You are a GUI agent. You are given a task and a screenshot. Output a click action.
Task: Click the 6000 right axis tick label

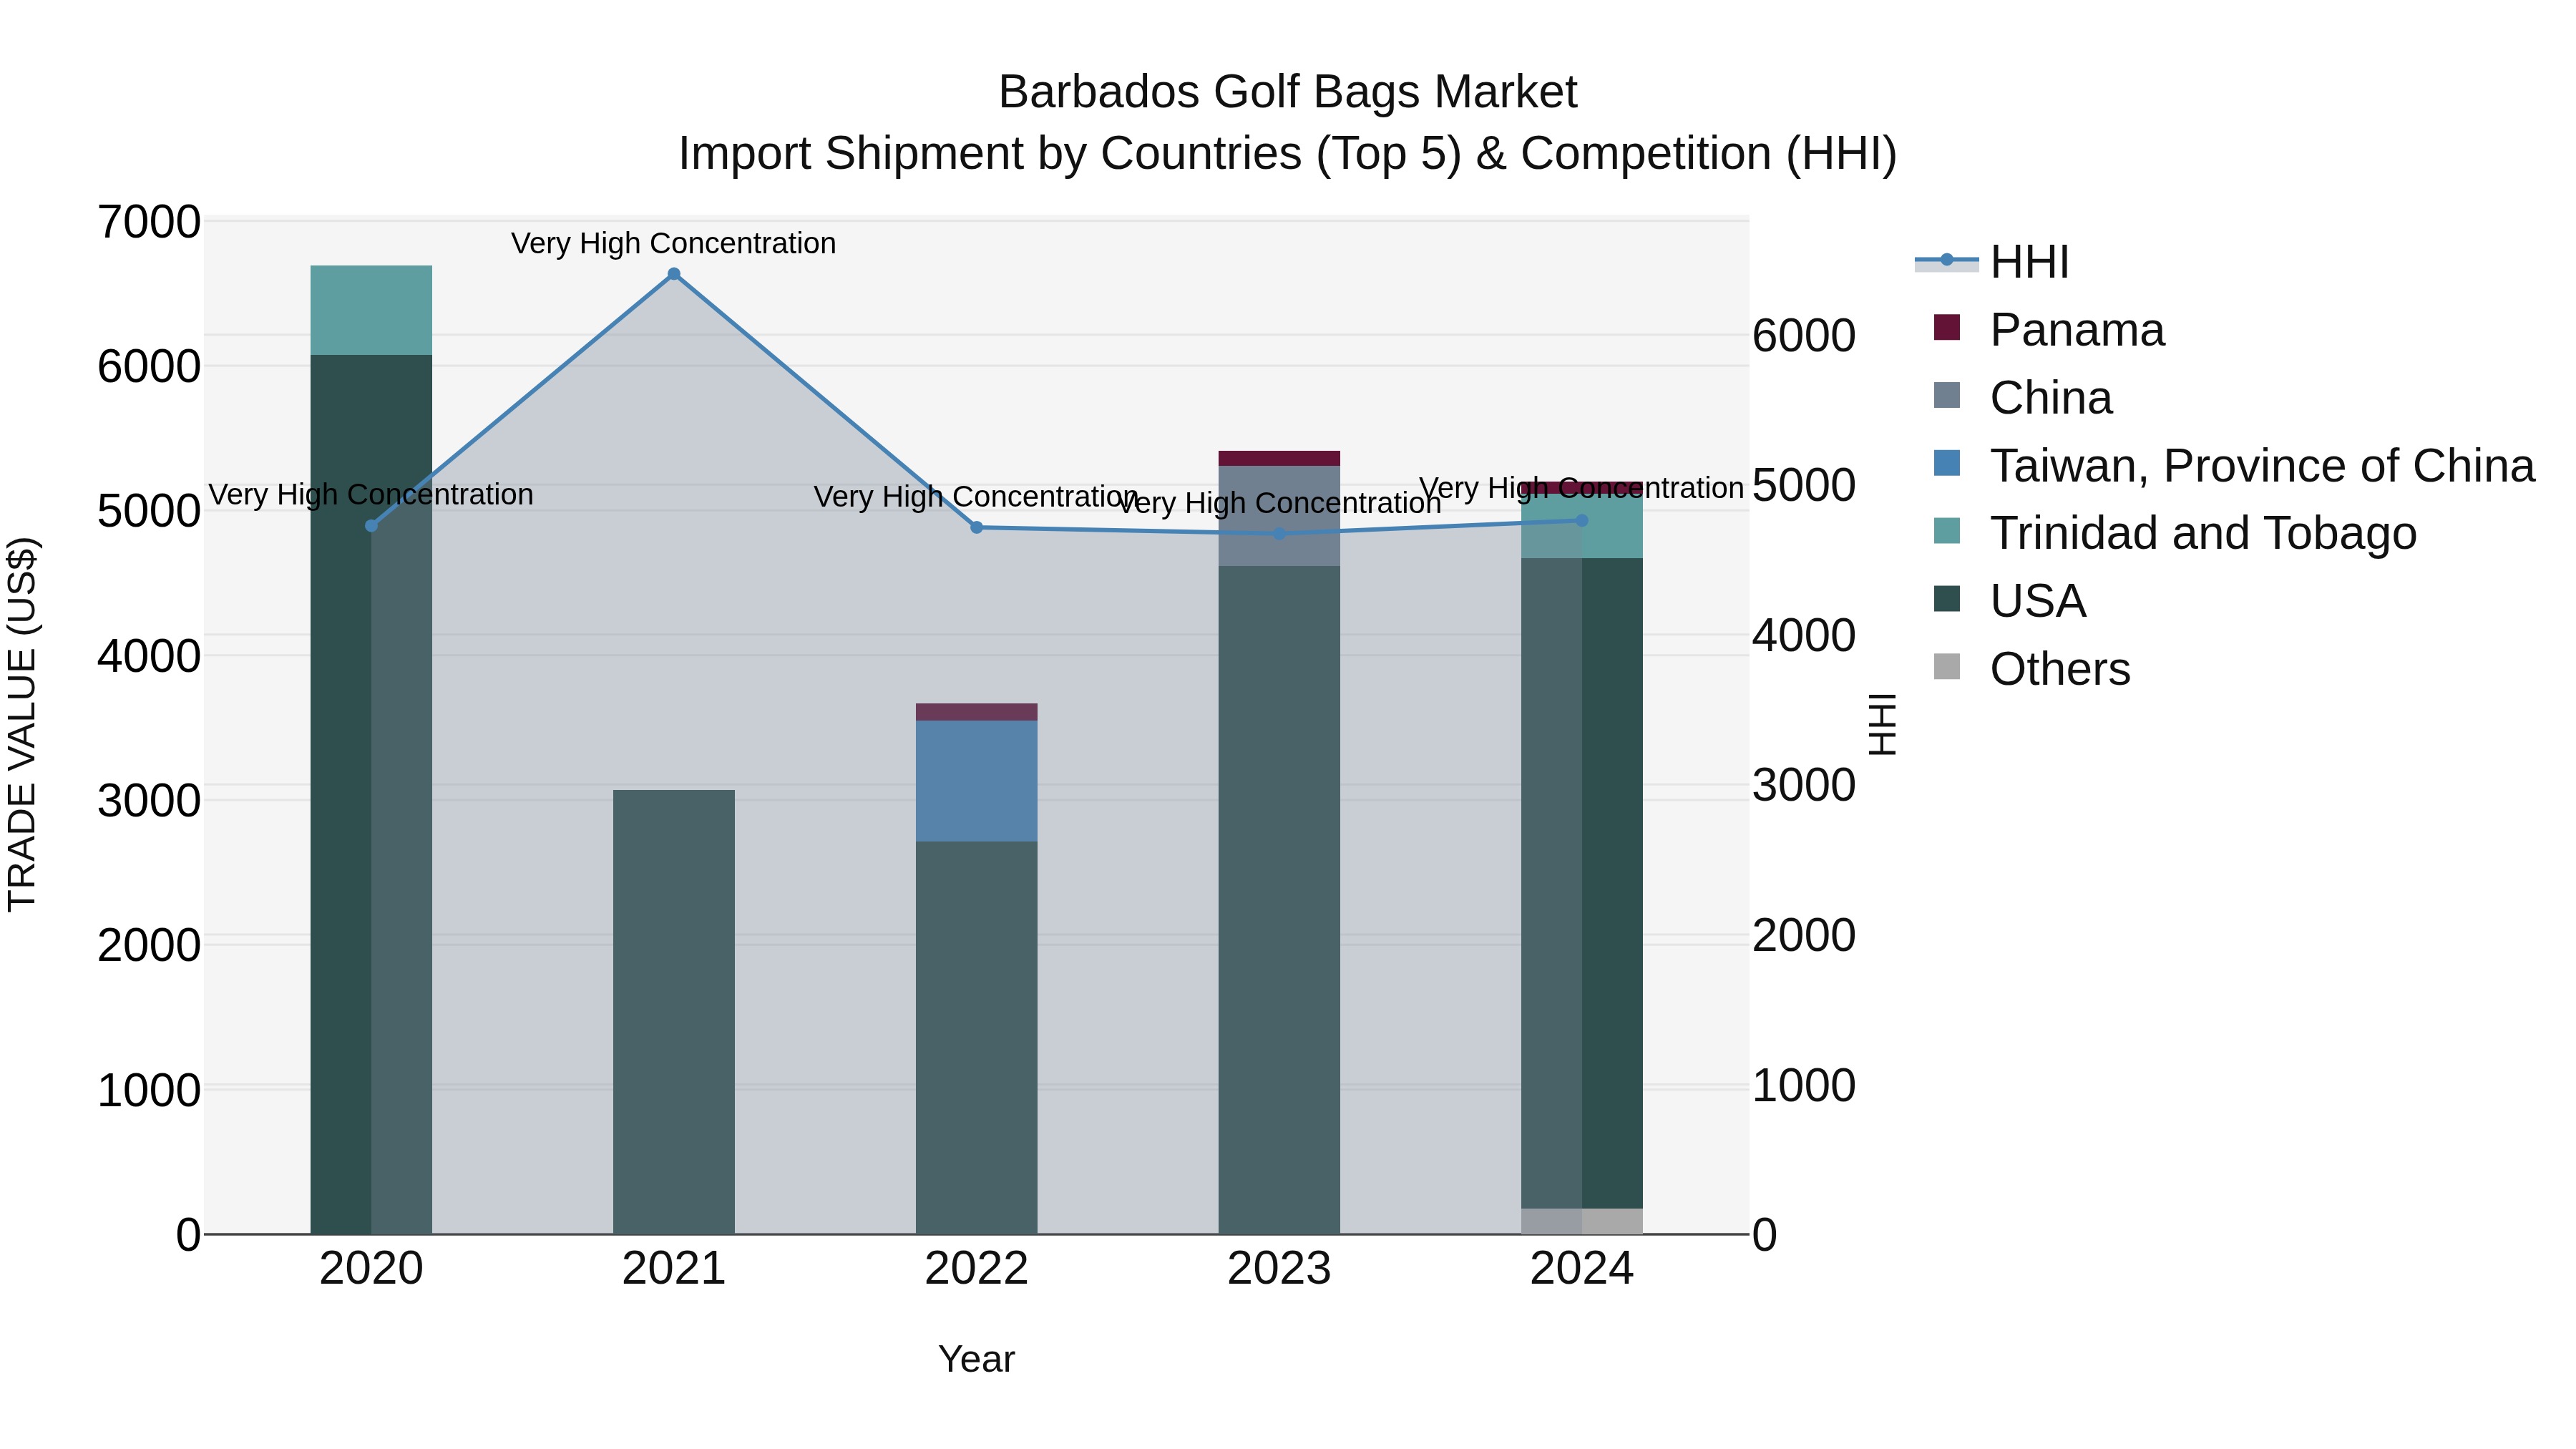(x=1804, y=335)
